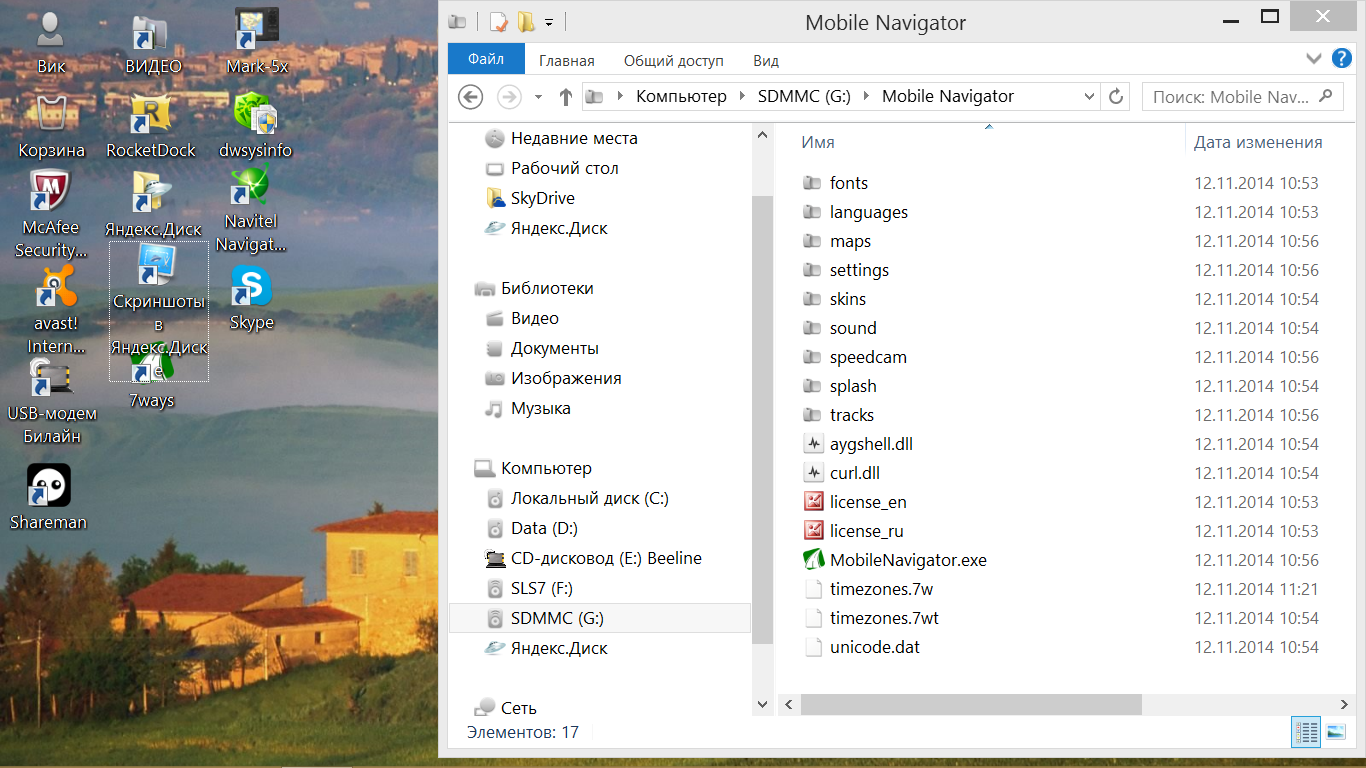Click the Help question mark icon
1366x768 pixels.
(x=1342, y=60)
